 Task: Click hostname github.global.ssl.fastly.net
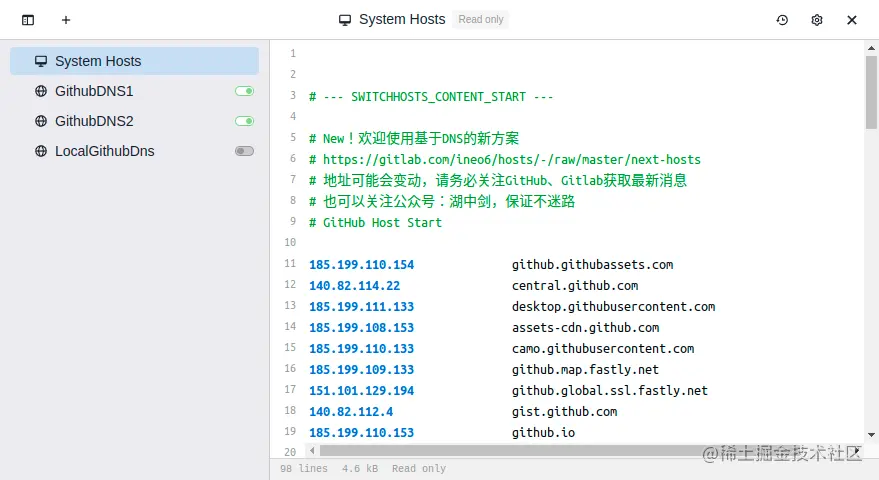click(610, 391)
